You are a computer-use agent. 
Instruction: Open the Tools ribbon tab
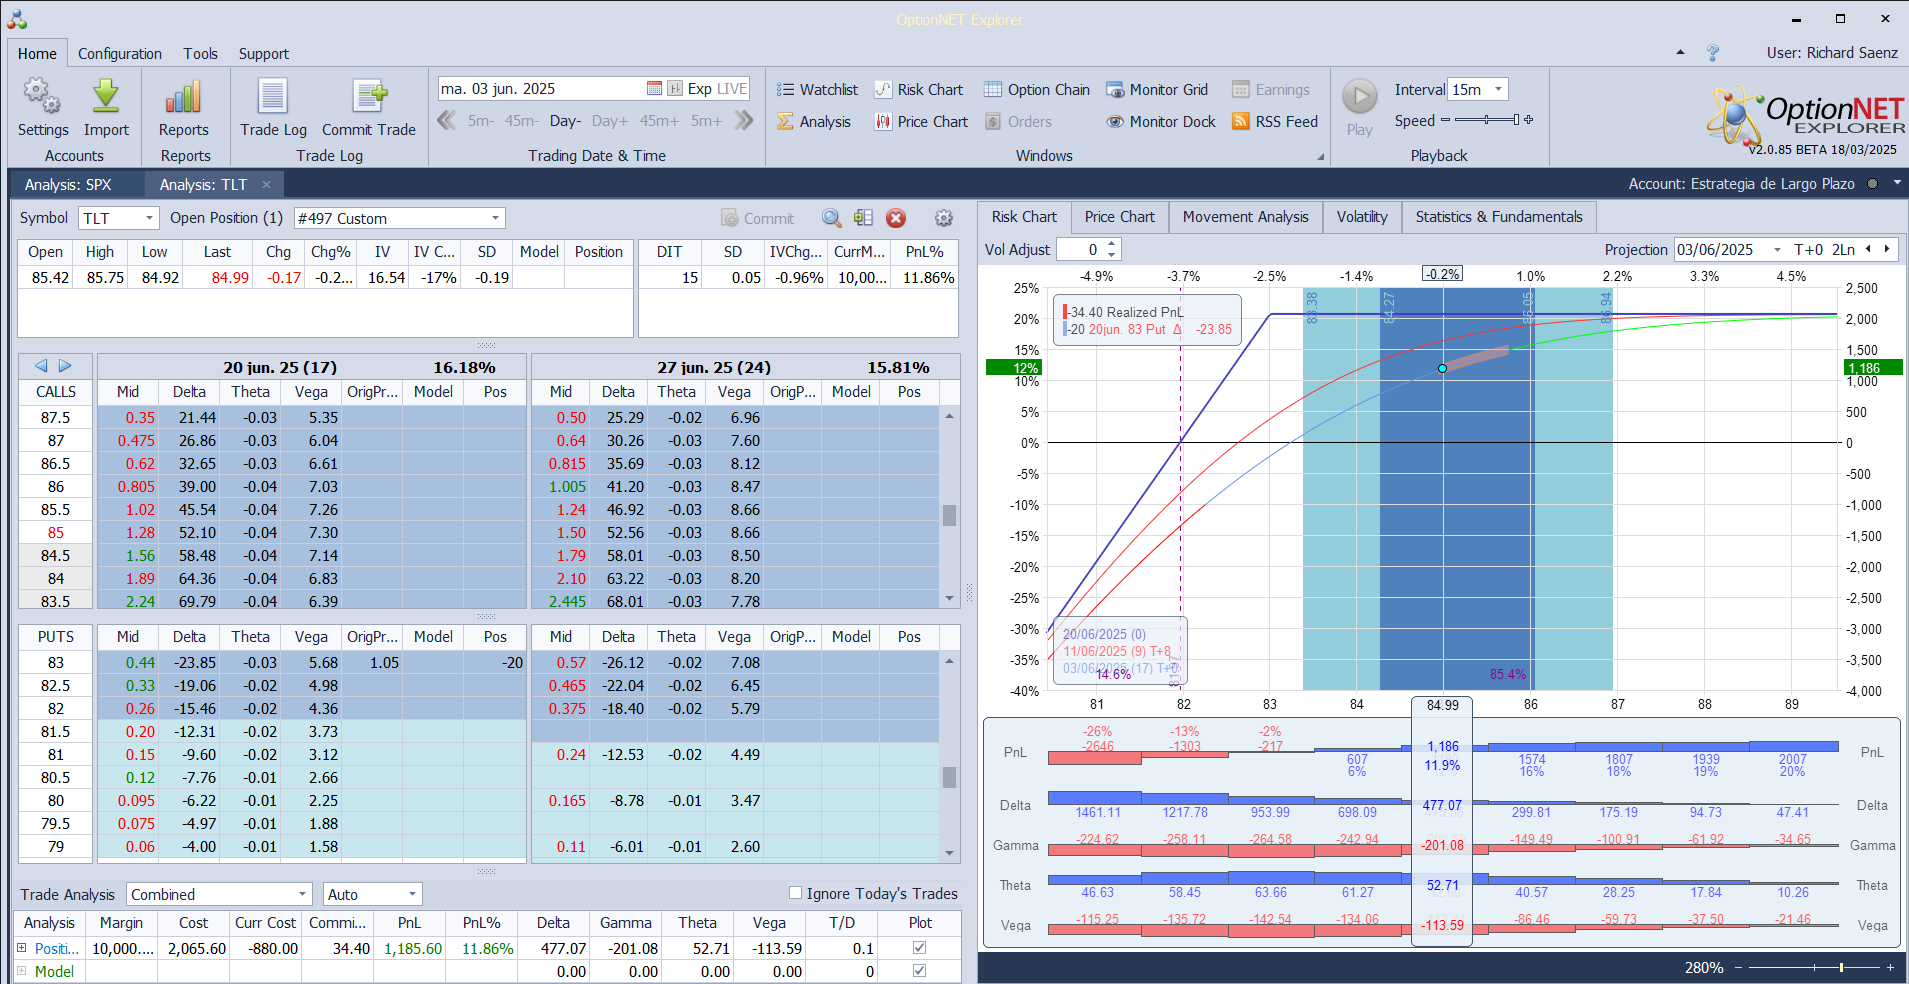[200, 53]
